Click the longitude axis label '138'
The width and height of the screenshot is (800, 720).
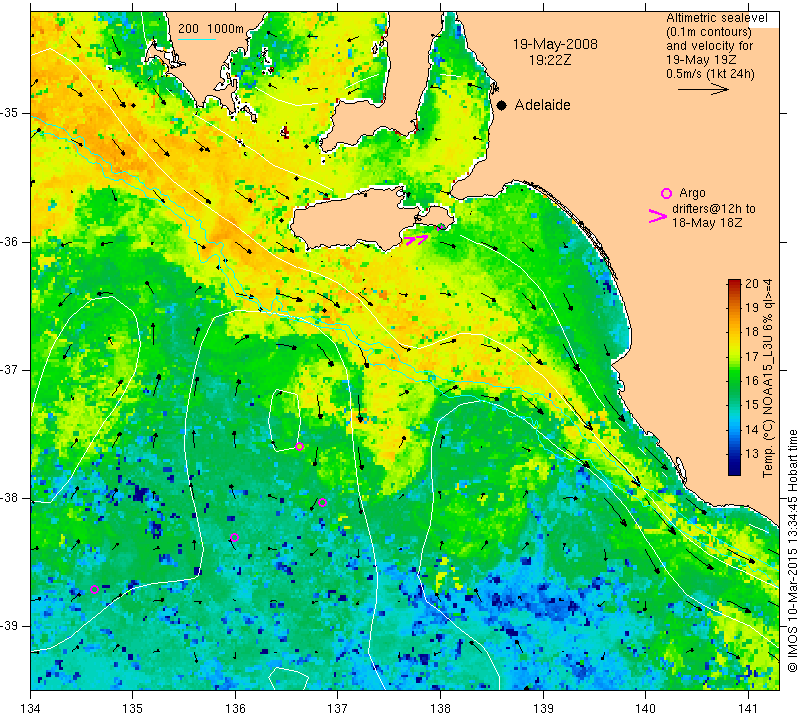coord(440,709)
